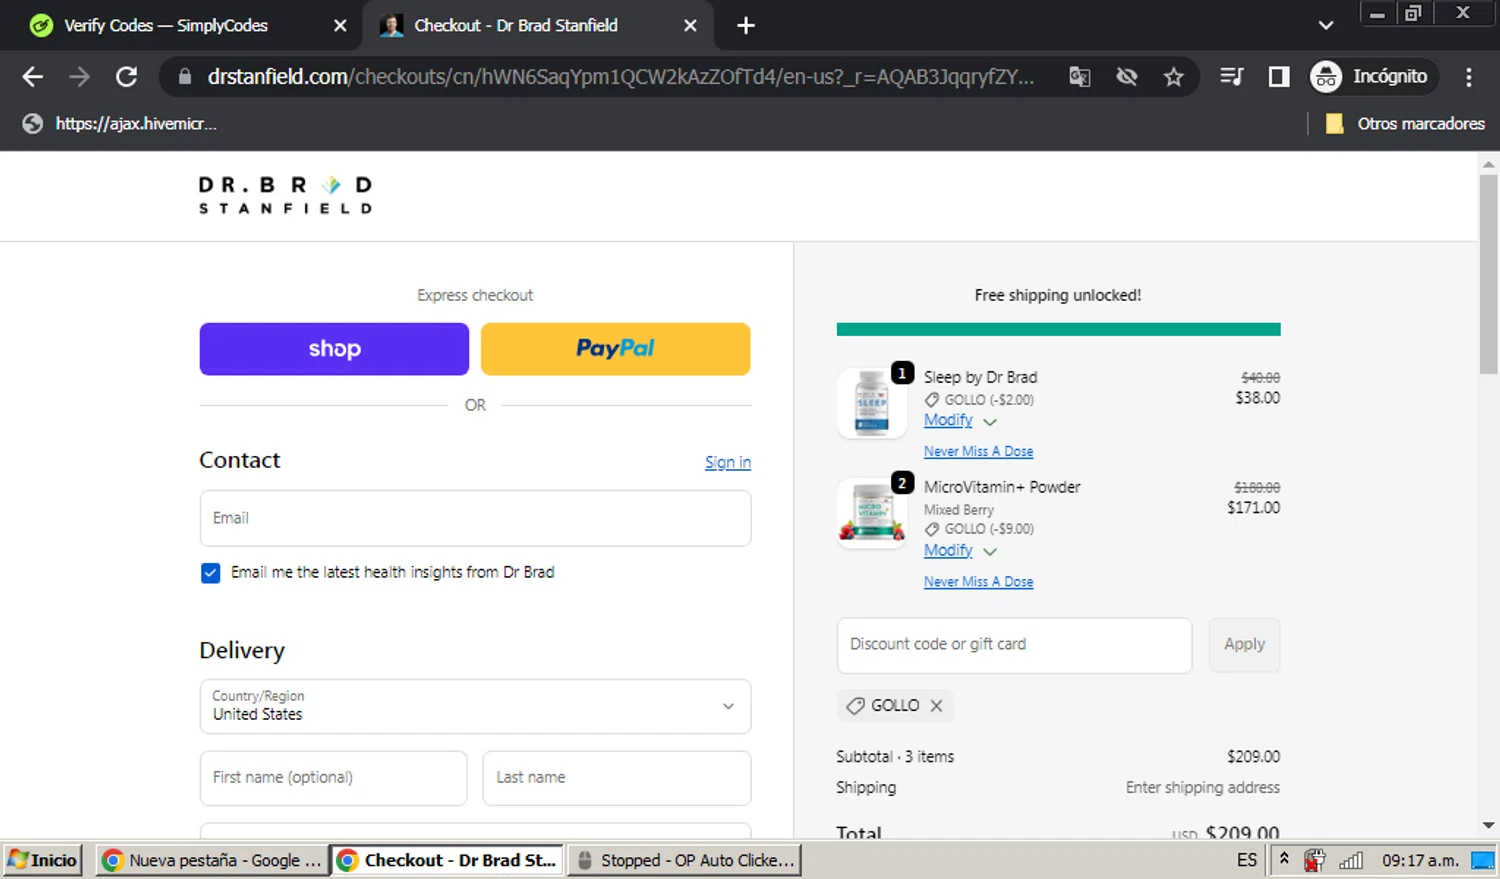Expand the tab search chevron
This screenshot has height=879, width=1500.
[1325, 26]
